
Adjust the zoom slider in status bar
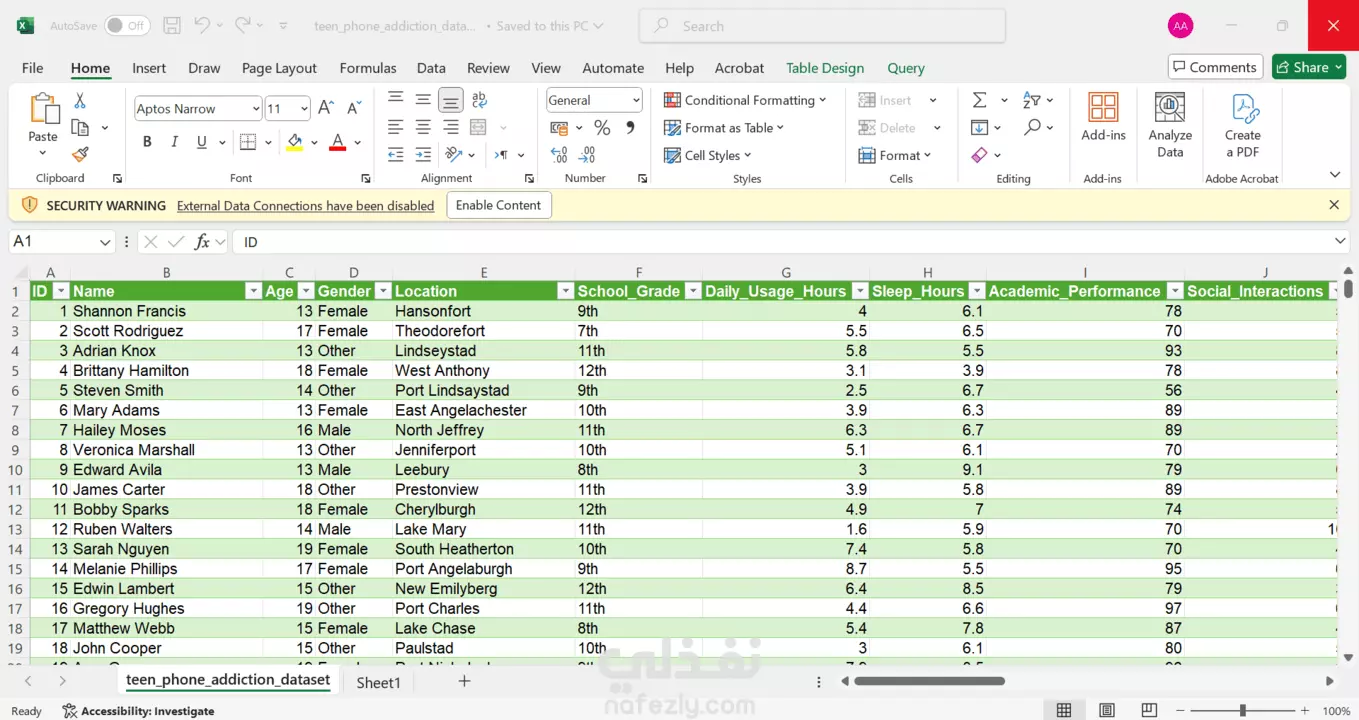coord(1242,711)
